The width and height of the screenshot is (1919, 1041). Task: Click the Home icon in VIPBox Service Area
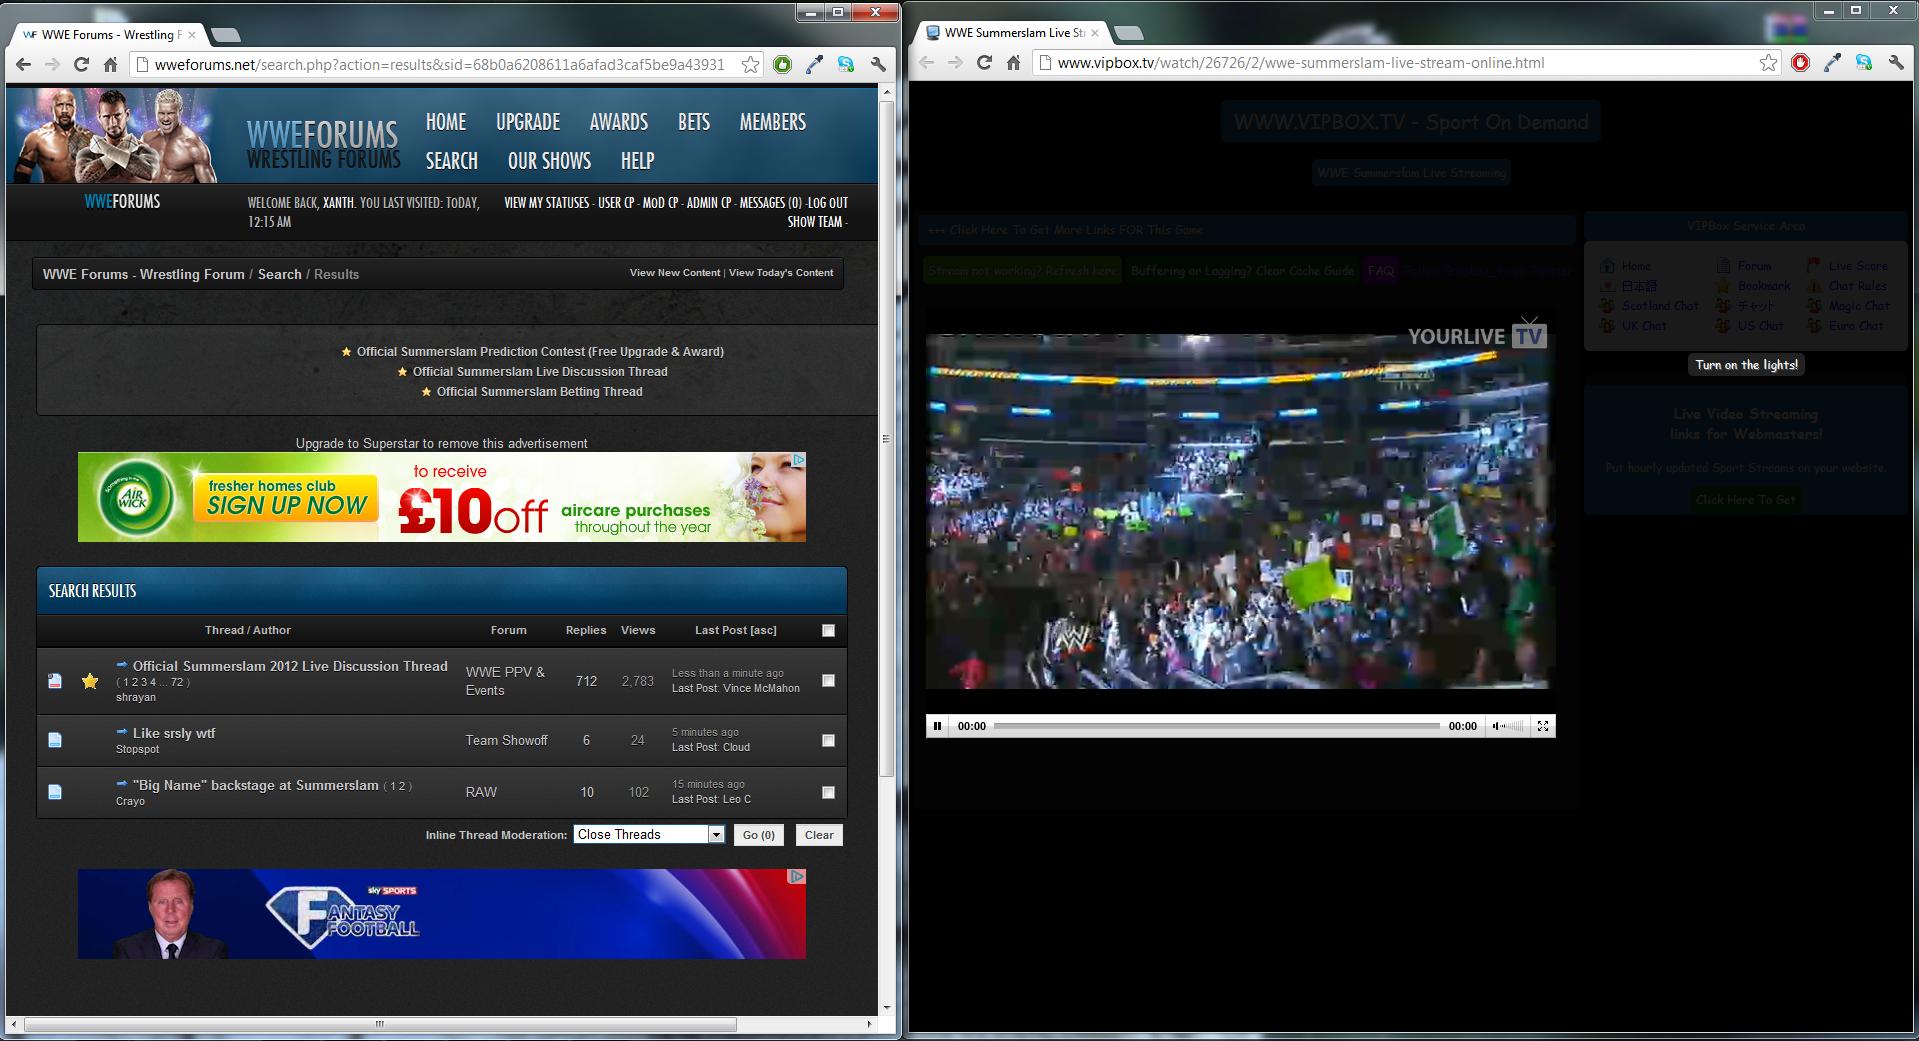coord(1607,266)
